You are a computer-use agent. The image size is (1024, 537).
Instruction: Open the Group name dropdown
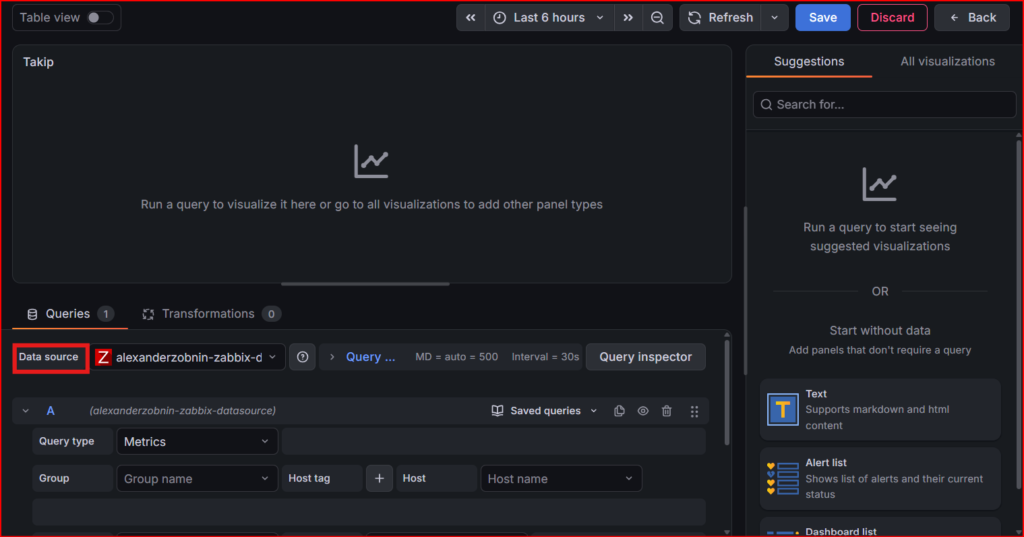point(197,479)
